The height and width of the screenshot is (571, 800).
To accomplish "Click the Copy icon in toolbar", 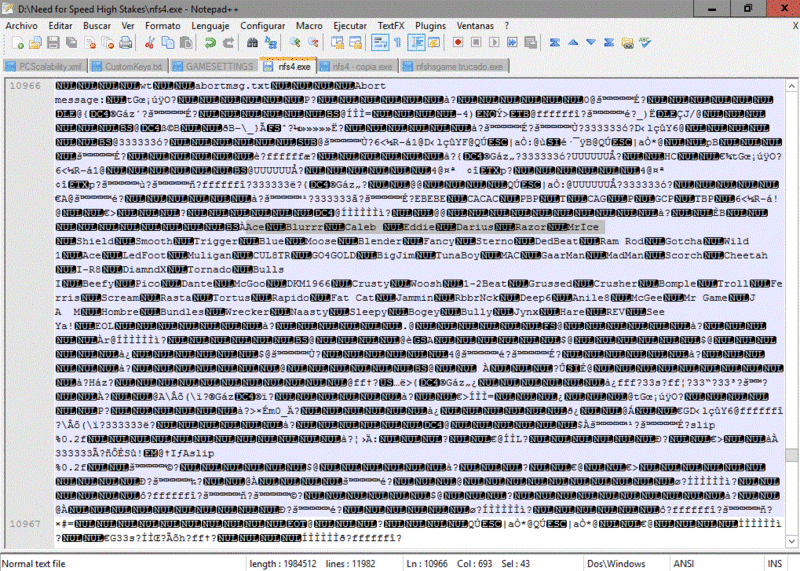I will [x=167, y=43].
